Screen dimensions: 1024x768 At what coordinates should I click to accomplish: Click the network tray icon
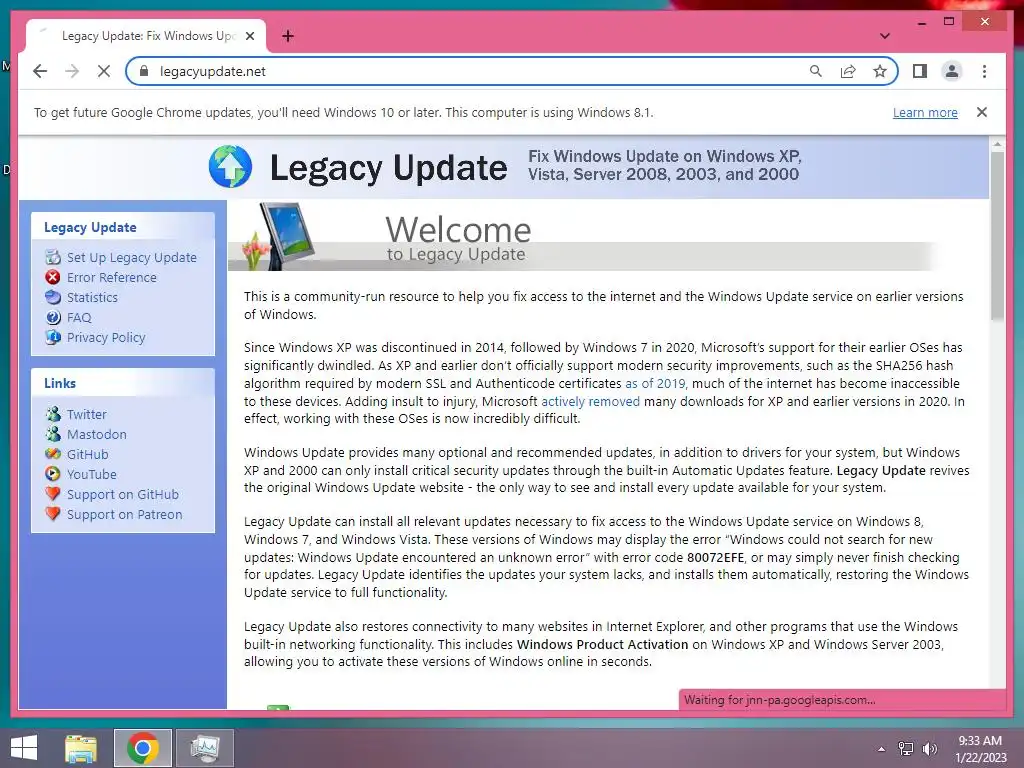click(x=906, y=749)
